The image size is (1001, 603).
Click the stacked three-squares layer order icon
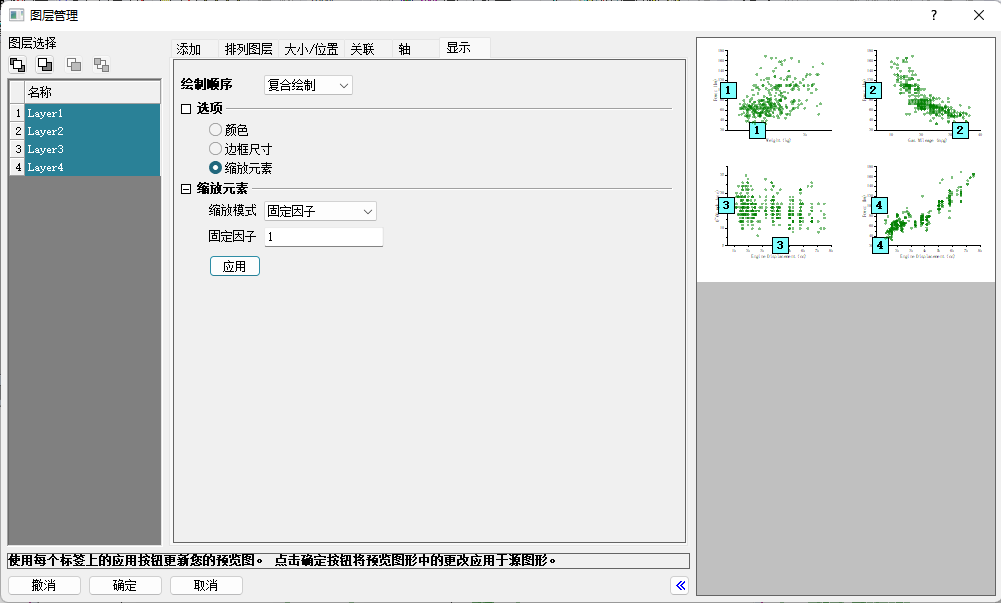(18, 65)
